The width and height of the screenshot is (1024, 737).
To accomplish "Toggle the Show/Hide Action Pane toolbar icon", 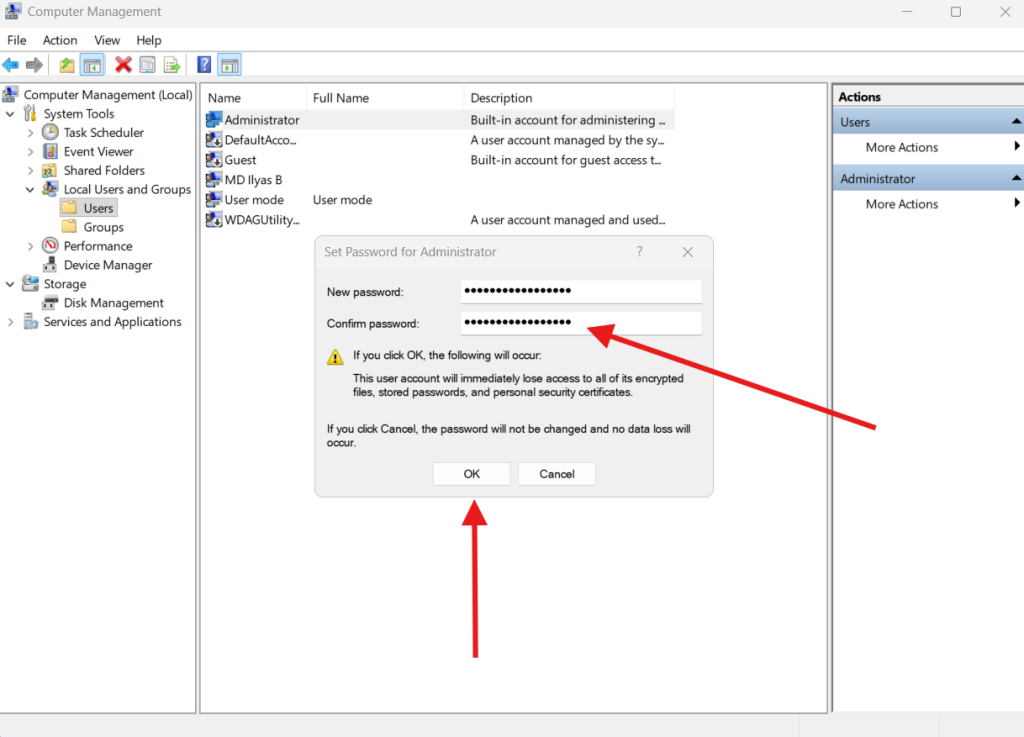I will [229, 64].
